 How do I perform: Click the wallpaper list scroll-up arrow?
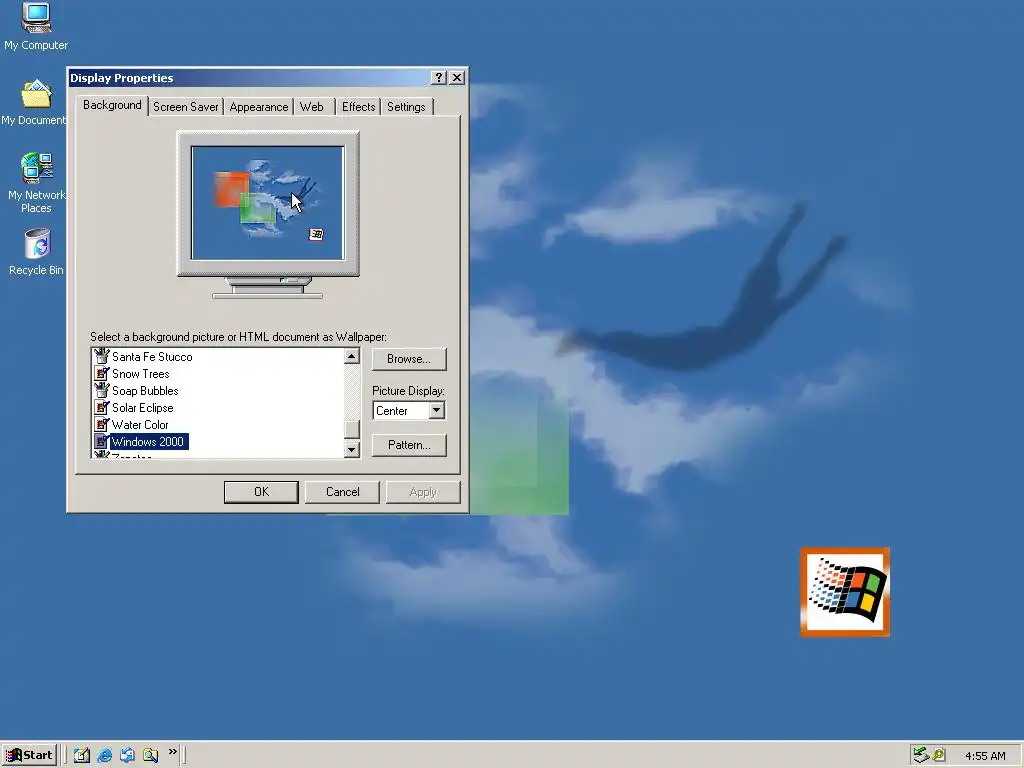tap(352, 356)
